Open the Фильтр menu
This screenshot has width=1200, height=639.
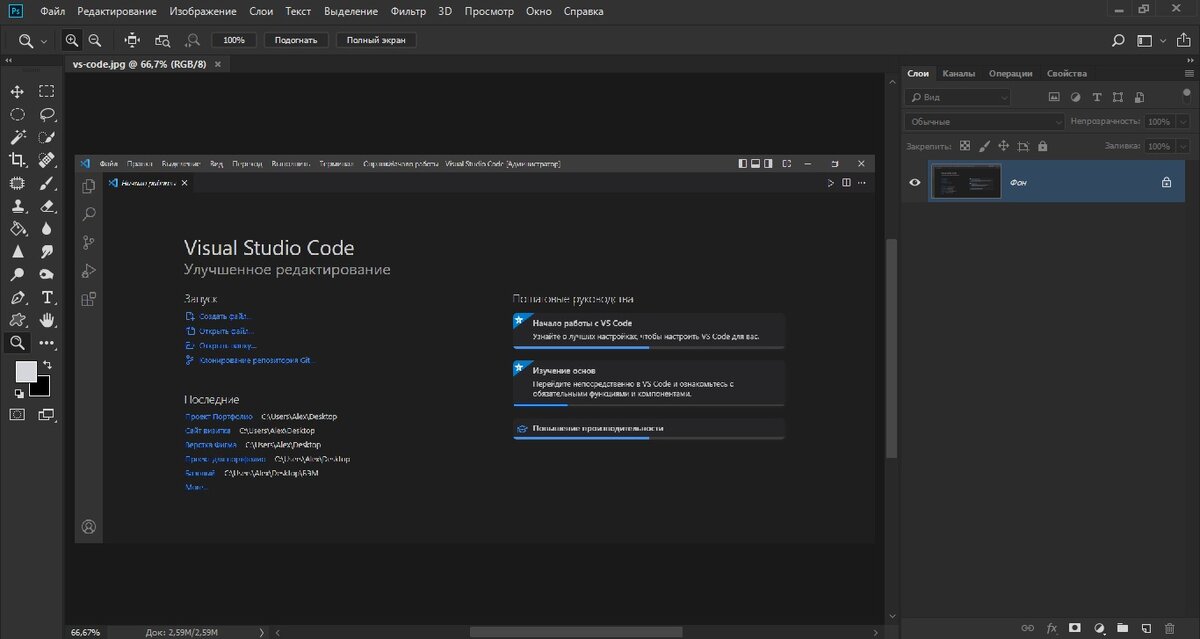[x=408, y=11]
